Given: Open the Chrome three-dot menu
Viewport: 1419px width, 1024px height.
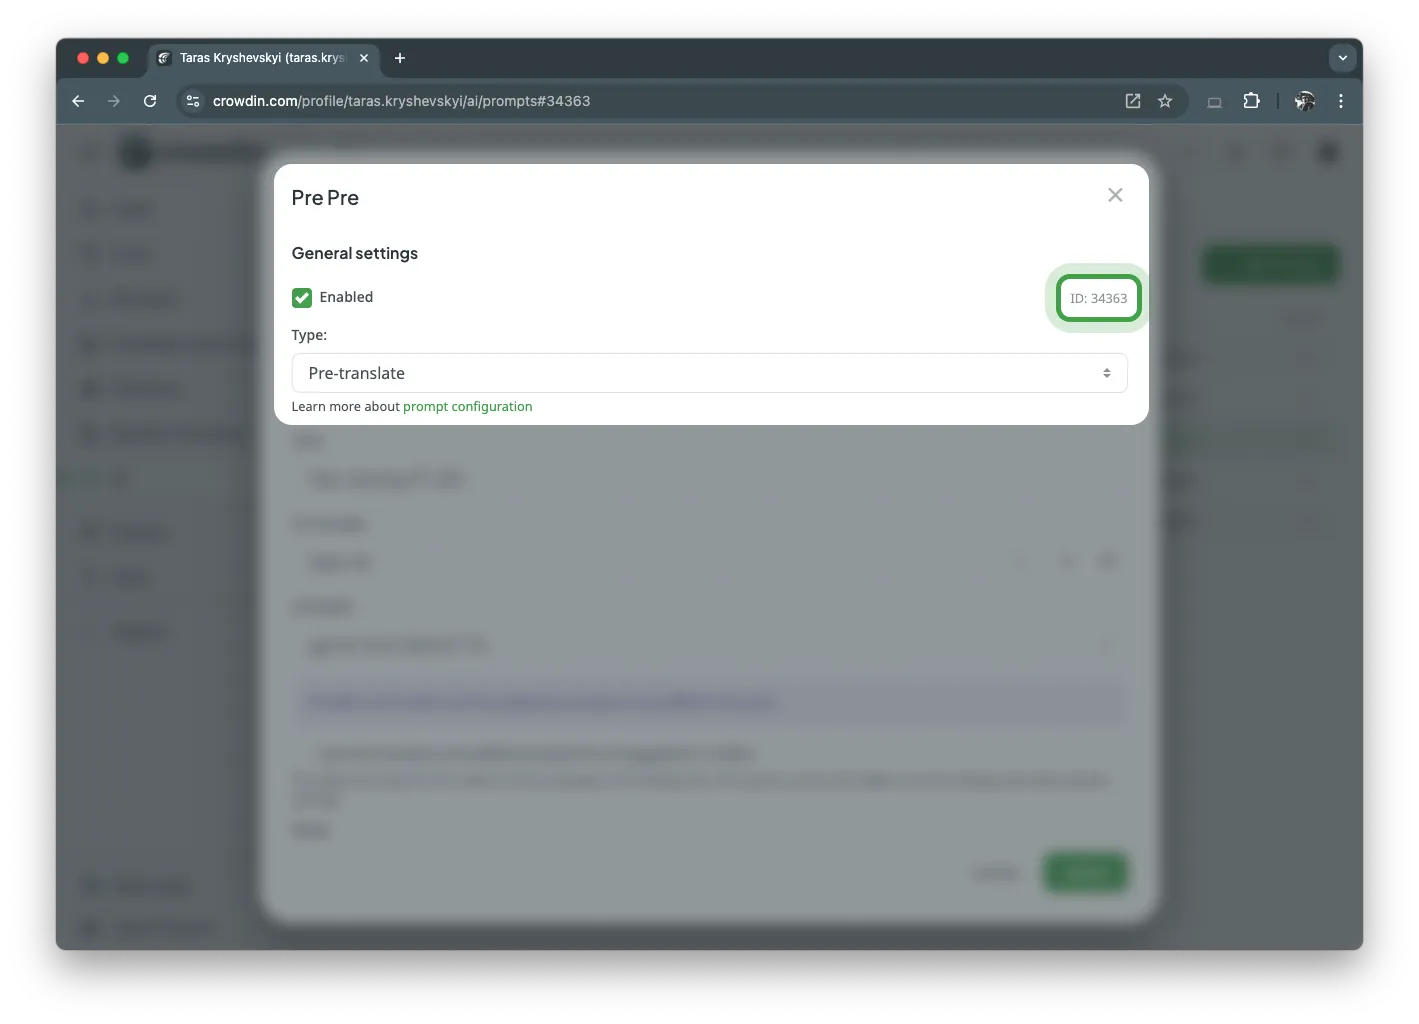Looking at the screenshot, I should [x=1341, y=101].
